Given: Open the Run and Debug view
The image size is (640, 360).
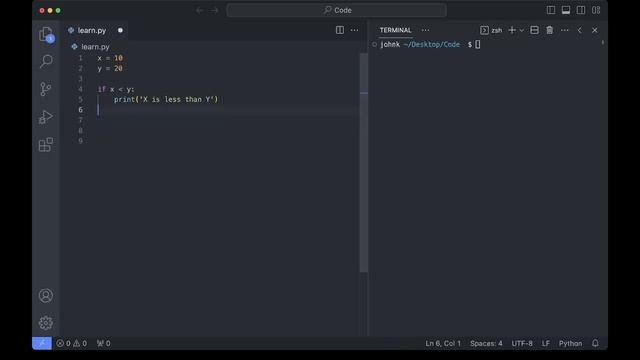Looking at the screenshot, I should 46,117.
